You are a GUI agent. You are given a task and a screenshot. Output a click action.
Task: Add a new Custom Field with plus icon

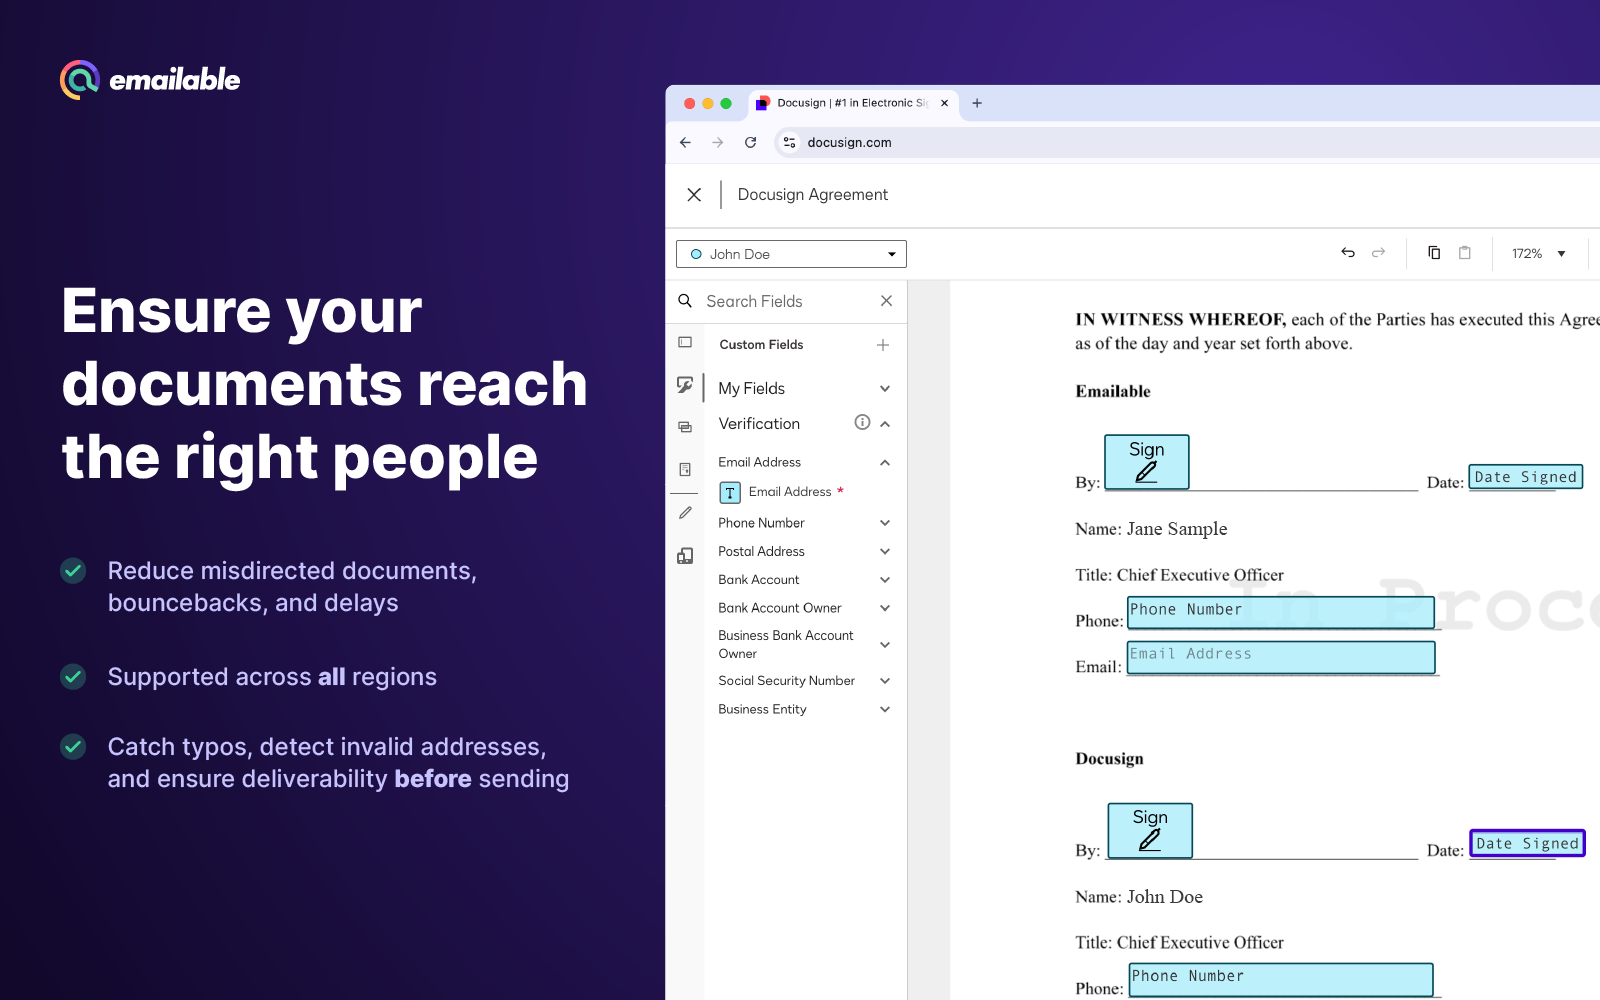click(x=883, y=344)
